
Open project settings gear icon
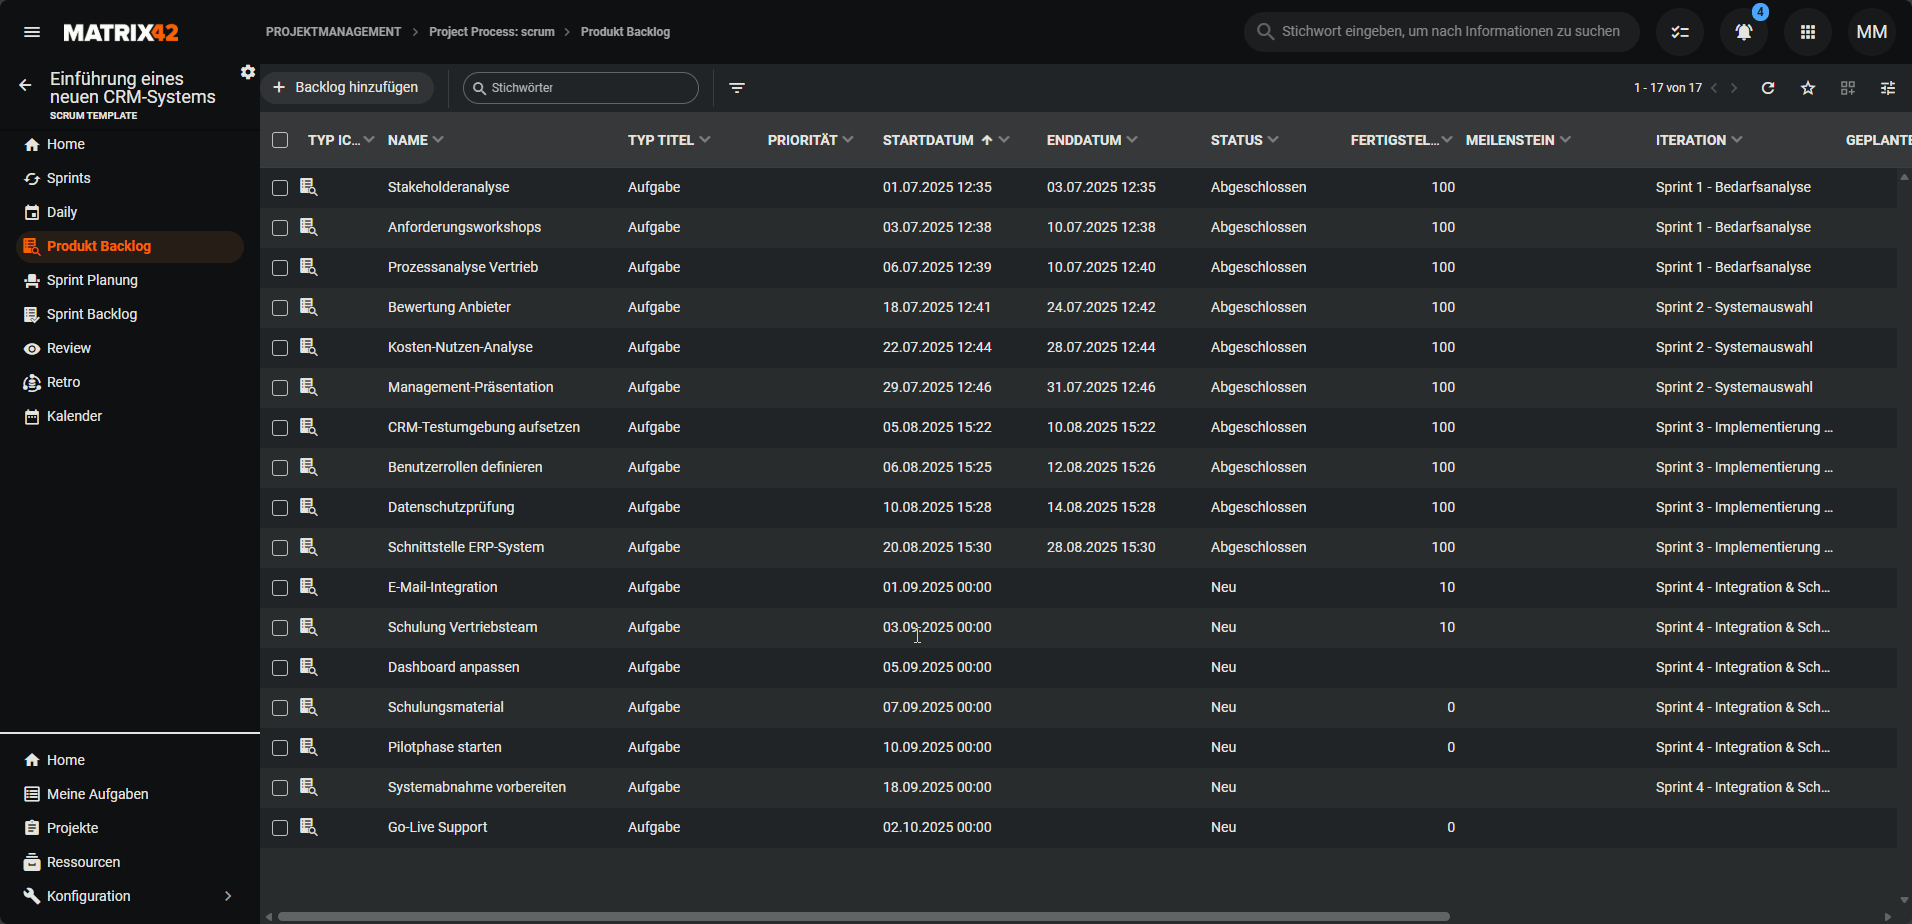(x=248, y=72)
